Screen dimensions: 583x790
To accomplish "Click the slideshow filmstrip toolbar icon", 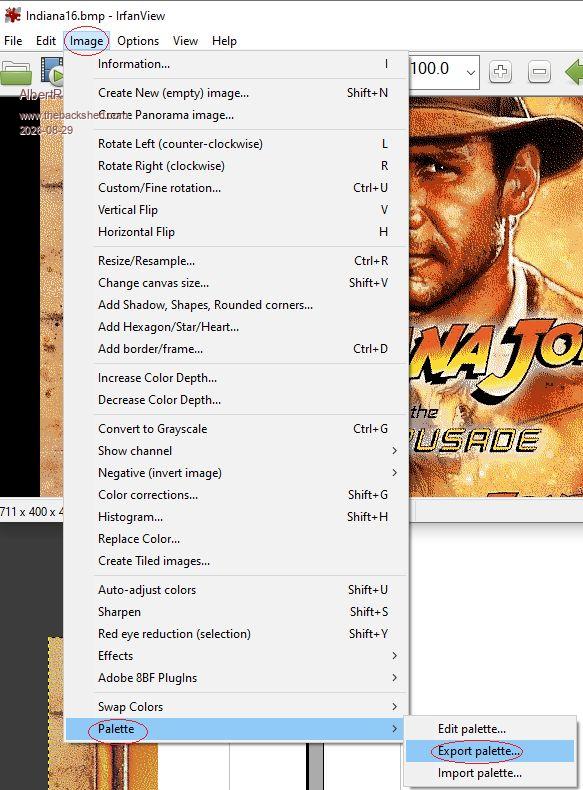I will point(52,71).
